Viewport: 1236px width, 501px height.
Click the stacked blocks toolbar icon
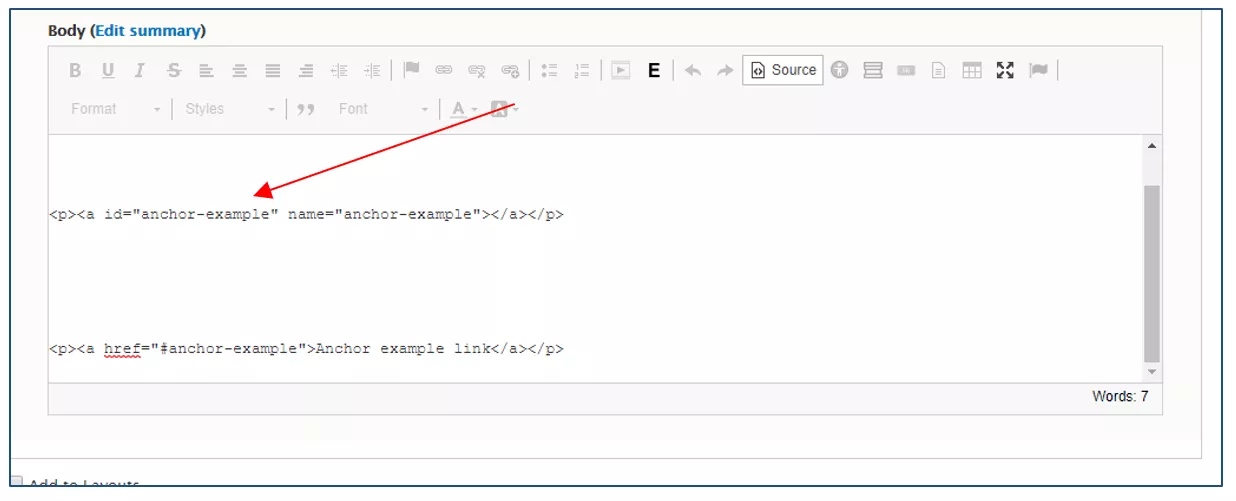pos(873,70)
